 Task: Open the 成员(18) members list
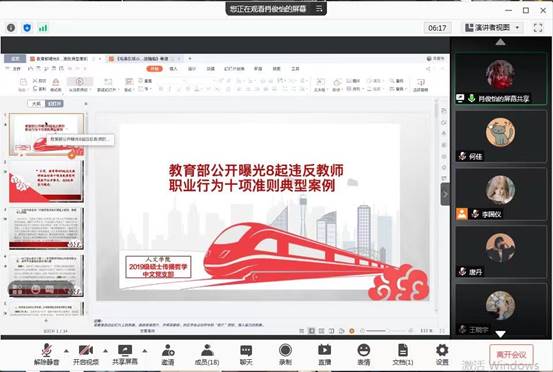207,354
